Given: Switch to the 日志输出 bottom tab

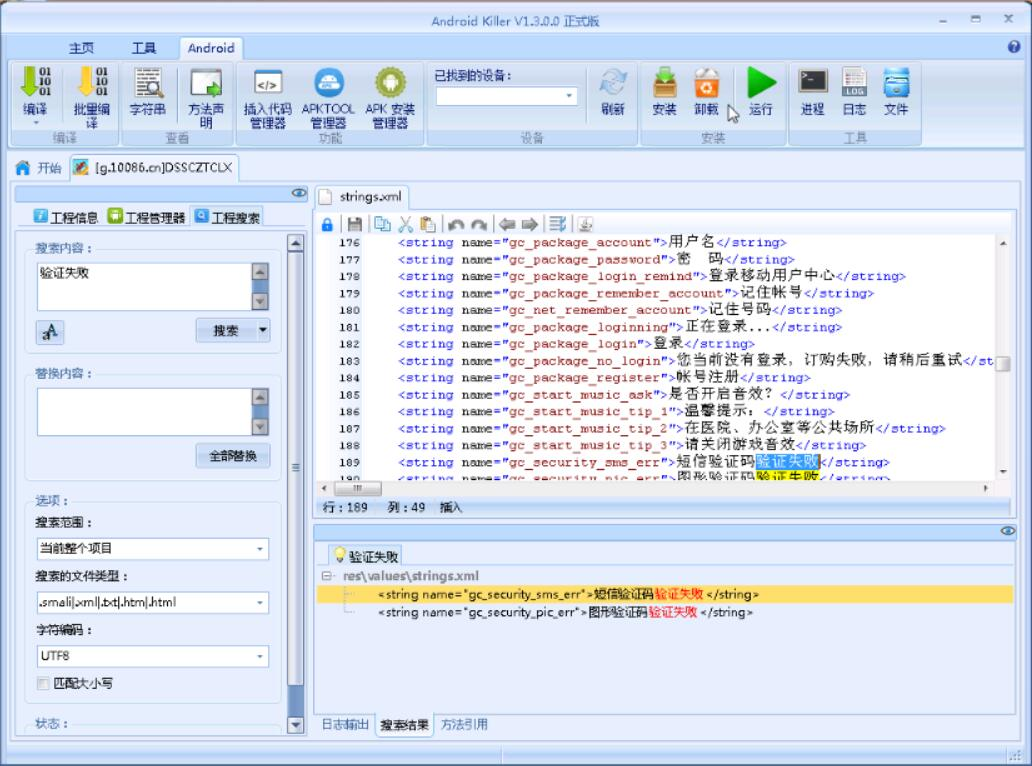Looking at the screenshot, I should coord(345,725).
